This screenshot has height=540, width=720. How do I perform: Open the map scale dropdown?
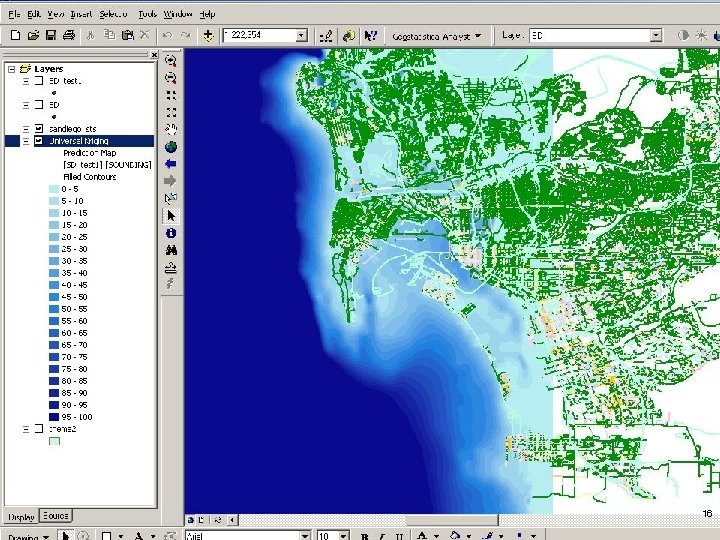click(301, 35)
